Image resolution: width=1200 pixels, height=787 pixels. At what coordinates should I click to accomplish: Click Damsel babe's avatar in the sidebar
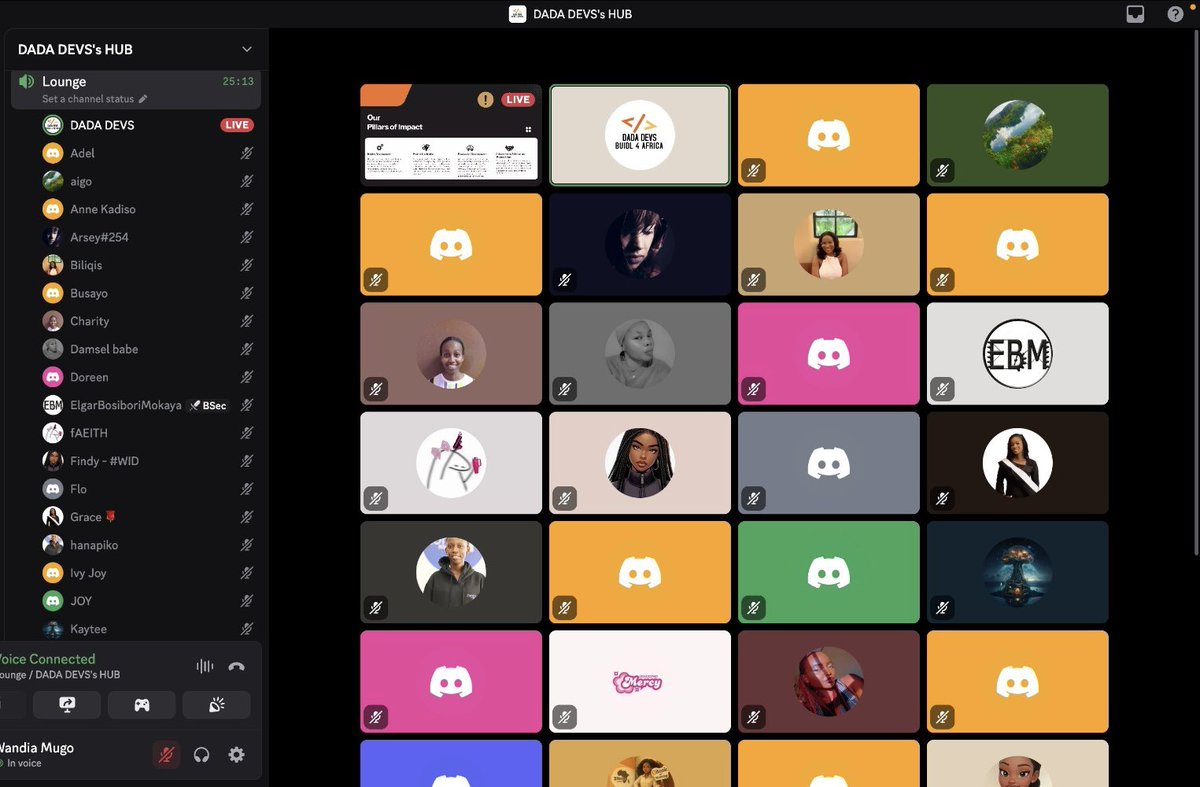tap(53, 349)
